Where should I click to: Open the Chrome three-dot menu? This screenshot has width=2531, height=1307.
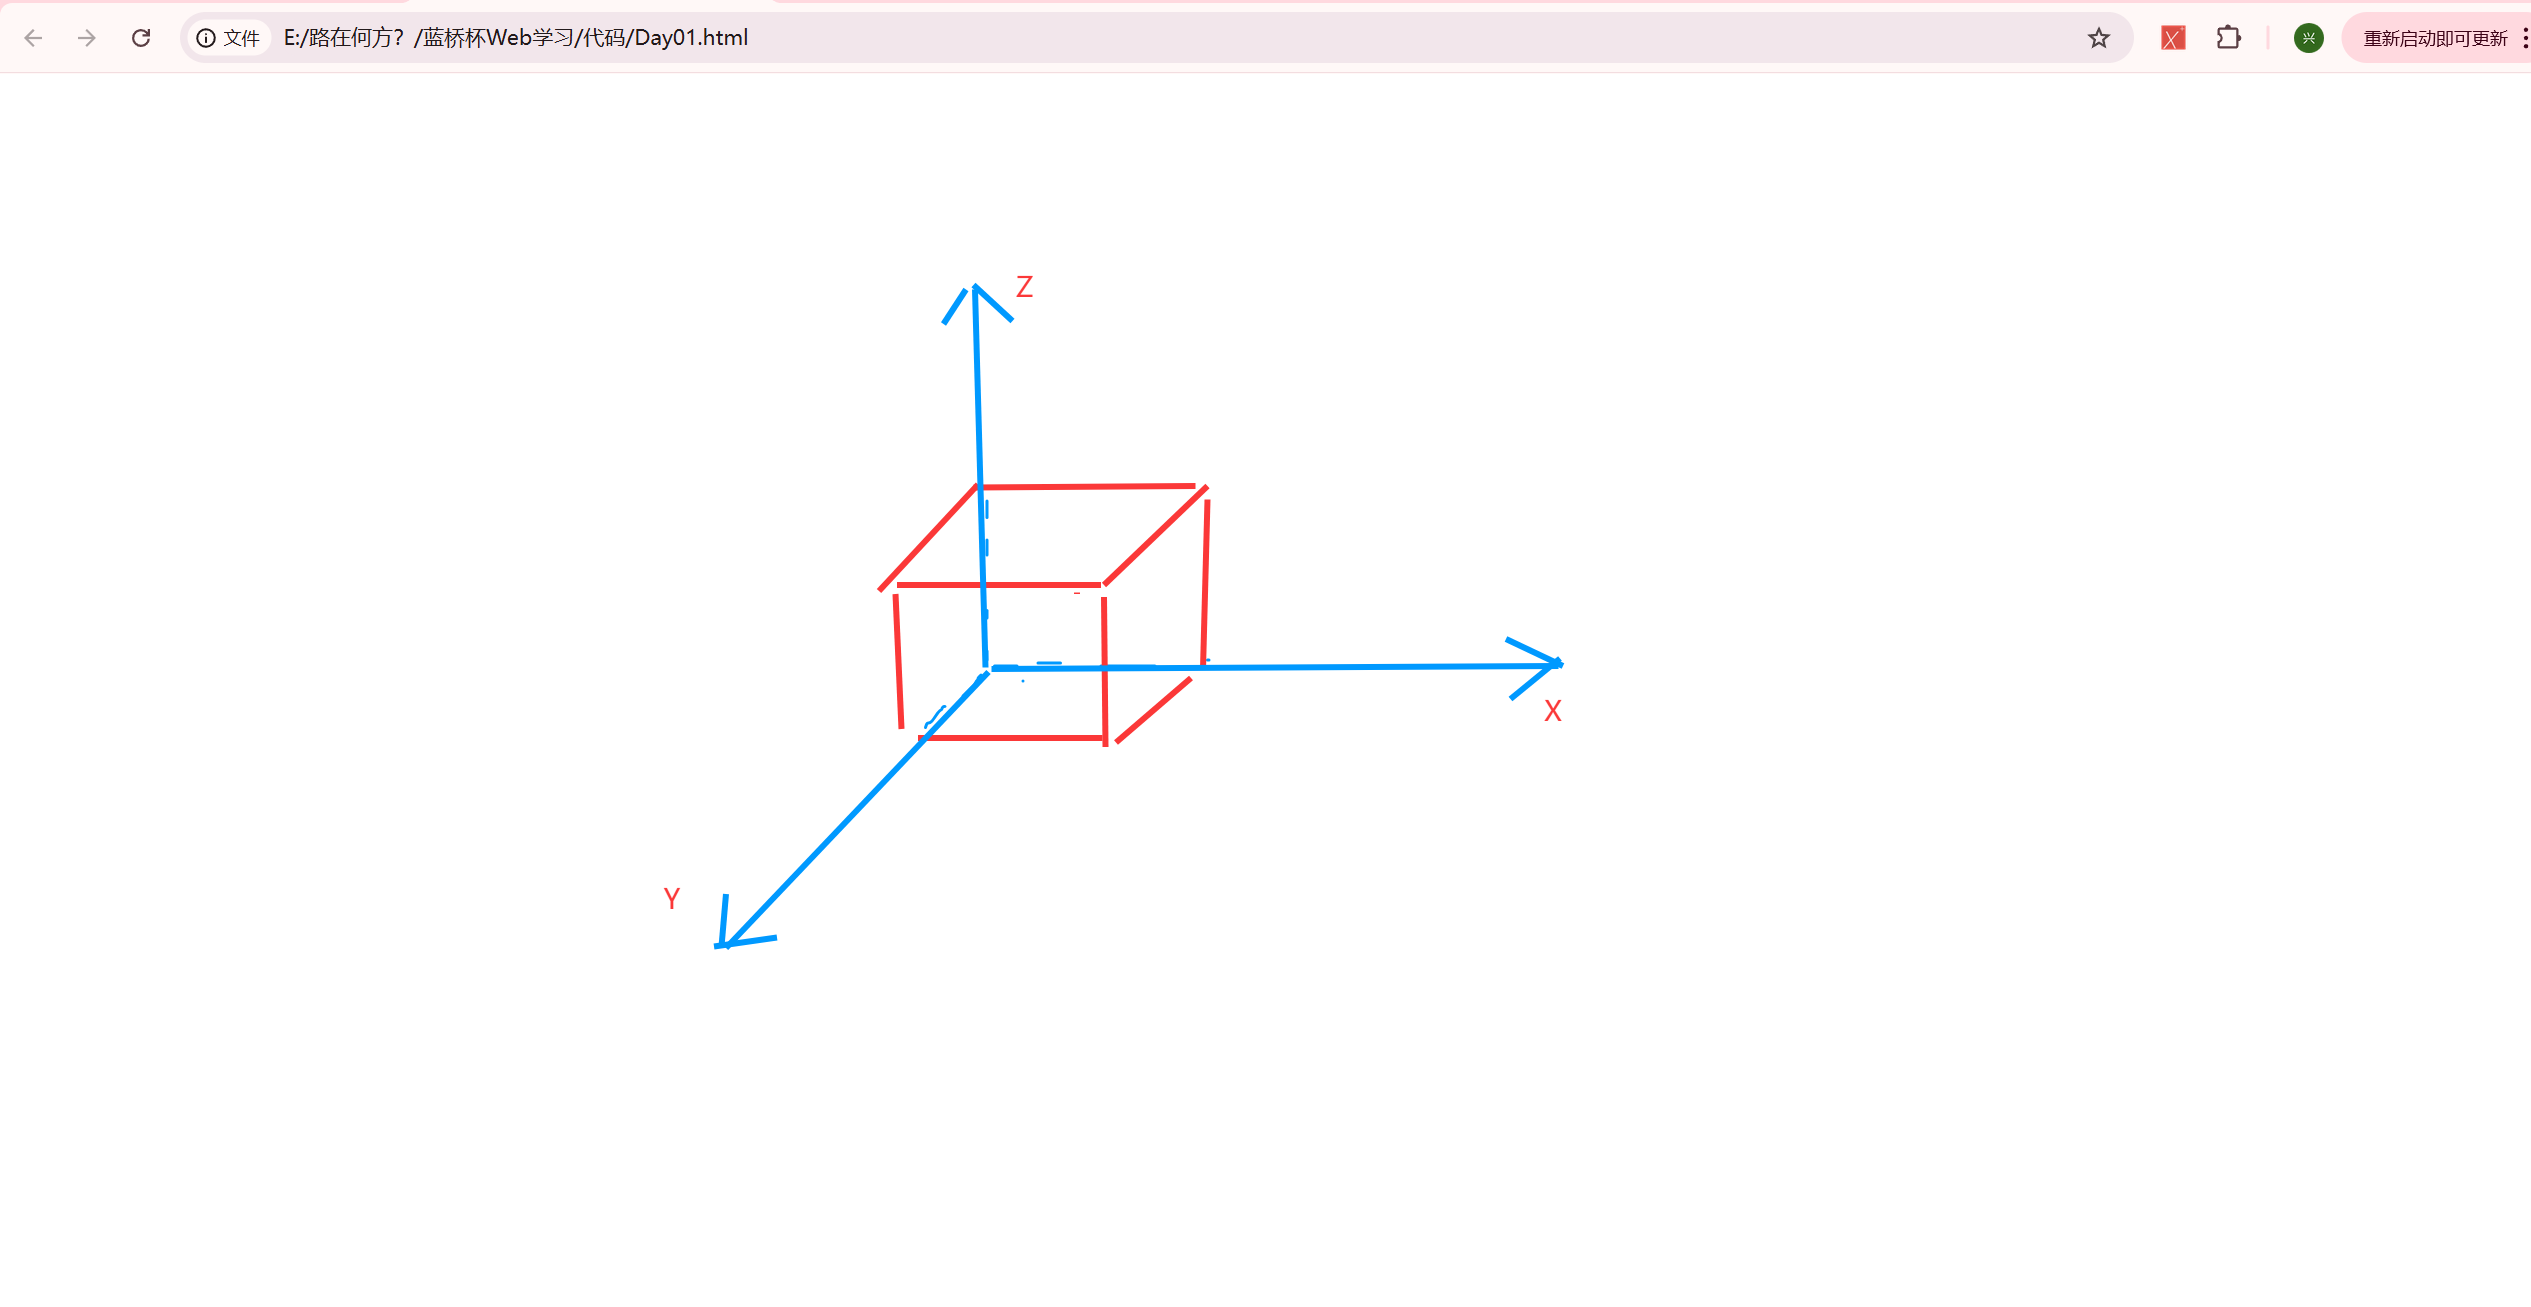(x=2524, y=38)
